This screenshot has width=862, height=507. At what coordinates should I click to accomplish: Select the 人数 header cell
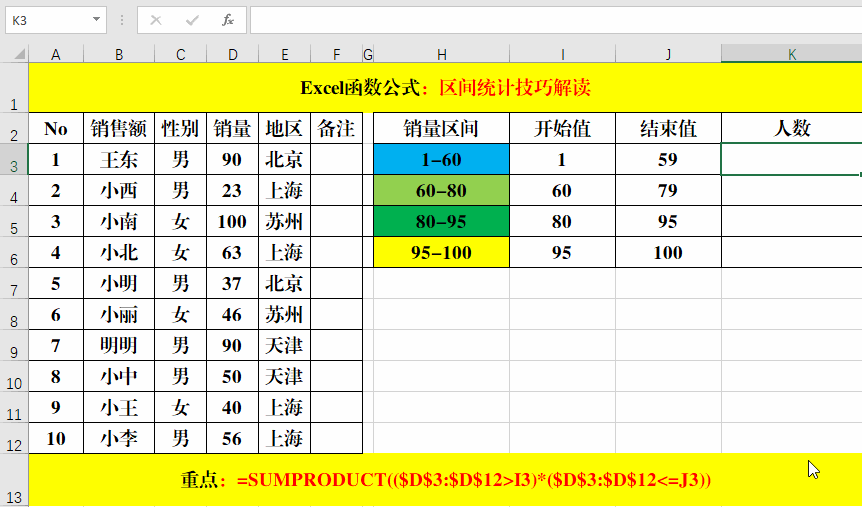coord(791,128)
